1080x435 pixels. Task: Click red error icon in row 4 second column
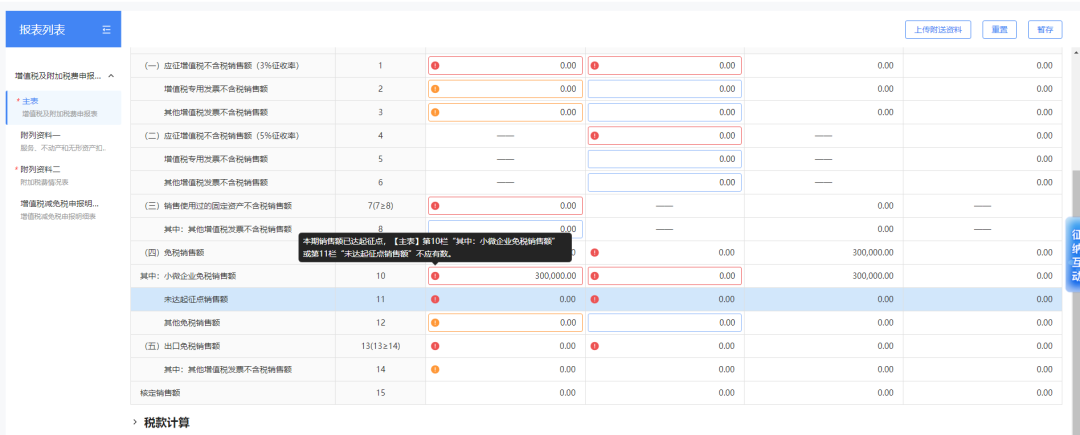coord(595,135)
